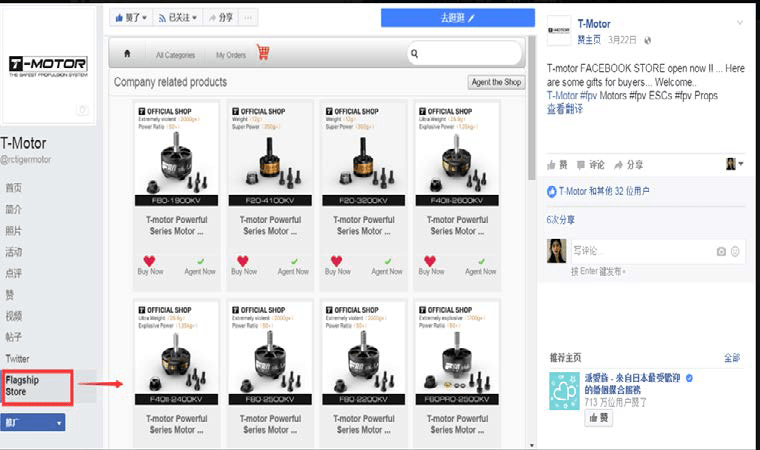This screenshot has height=450, width=760.
Task: Open the red shopping cart icon
Action: [264, 53]
